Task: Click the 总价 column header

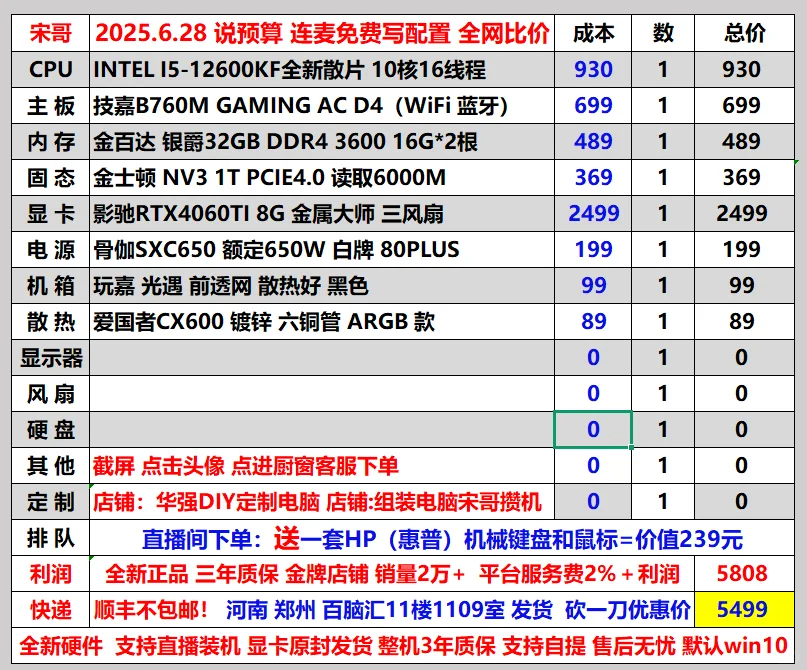Action: (744, 33)
